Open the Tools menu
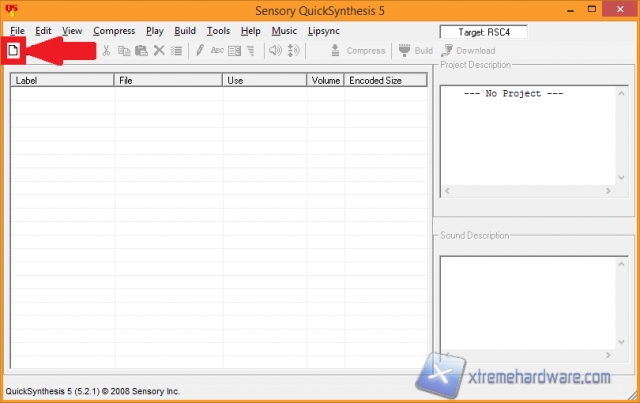 [x=218, y=31]
